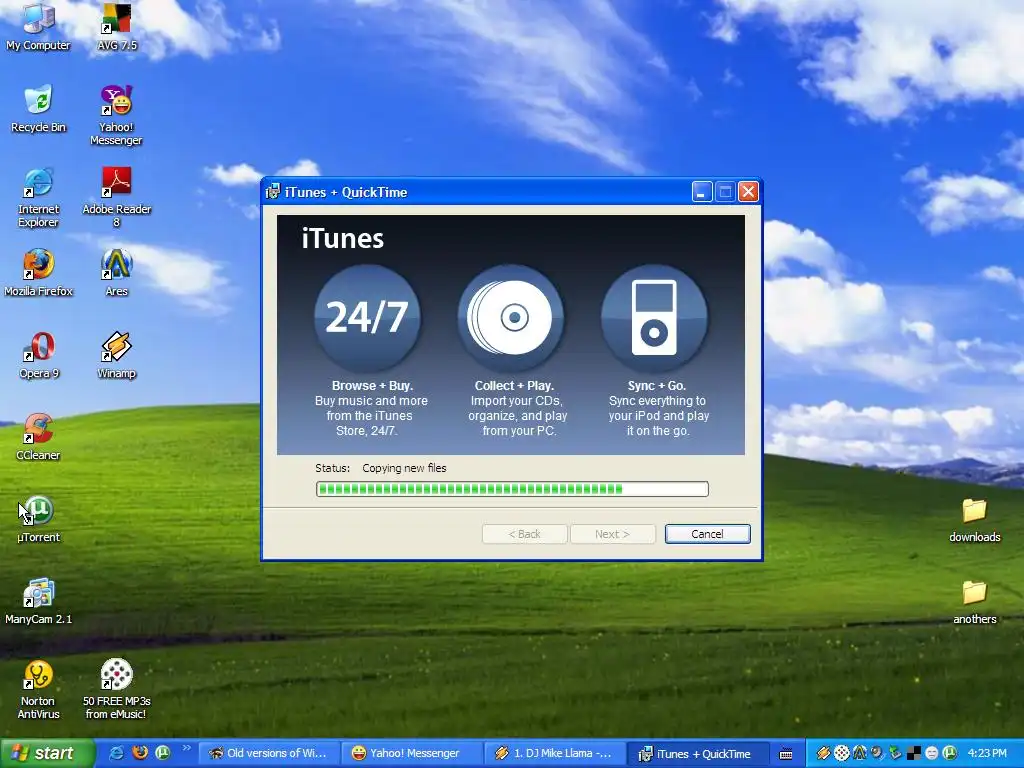Viewport: 1024px width, 768px height.
Task: Click the µTorrent green tray icon
Action: [950, 754]
